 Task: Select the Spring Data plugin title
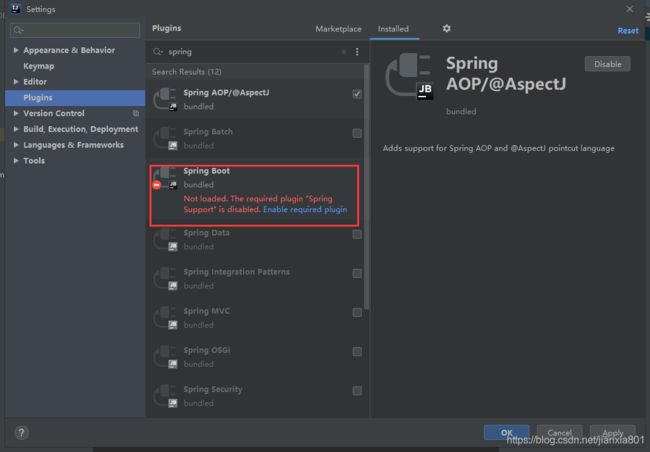tap(206, 233)
